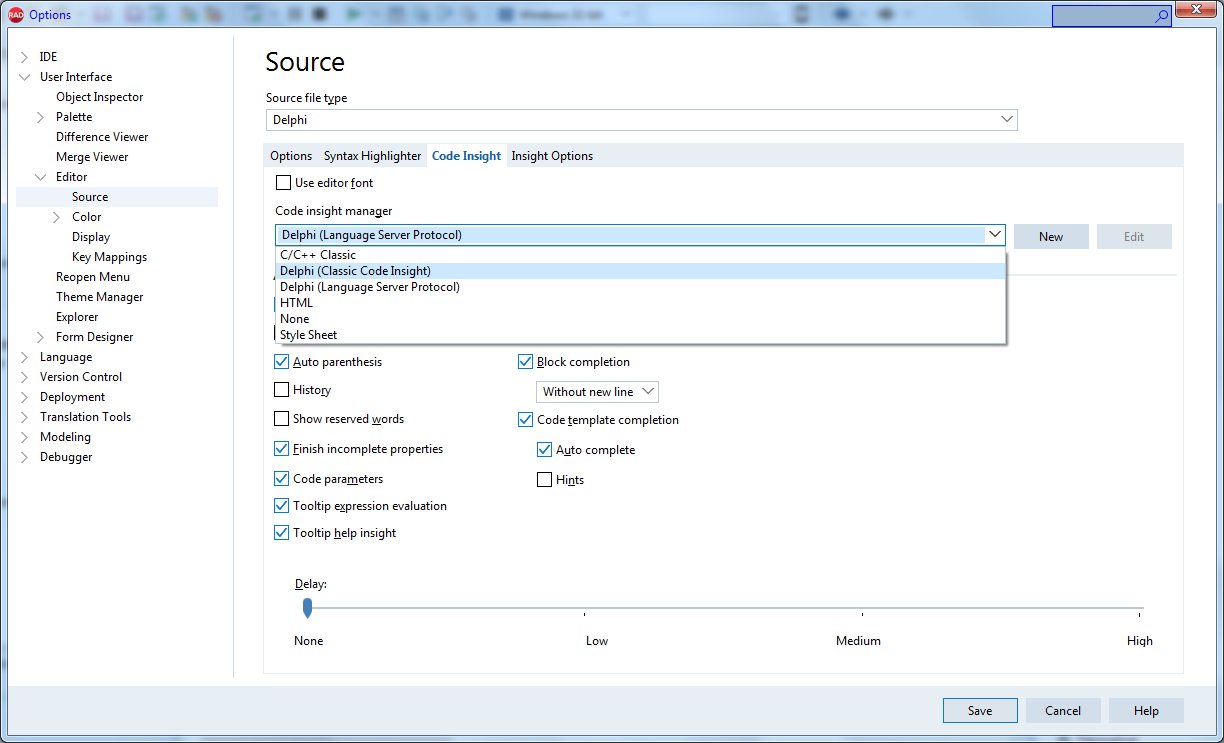Screen dimensions: 1224x743
Task: Close the Options dialog window
Action: (x=1195, y=11)
